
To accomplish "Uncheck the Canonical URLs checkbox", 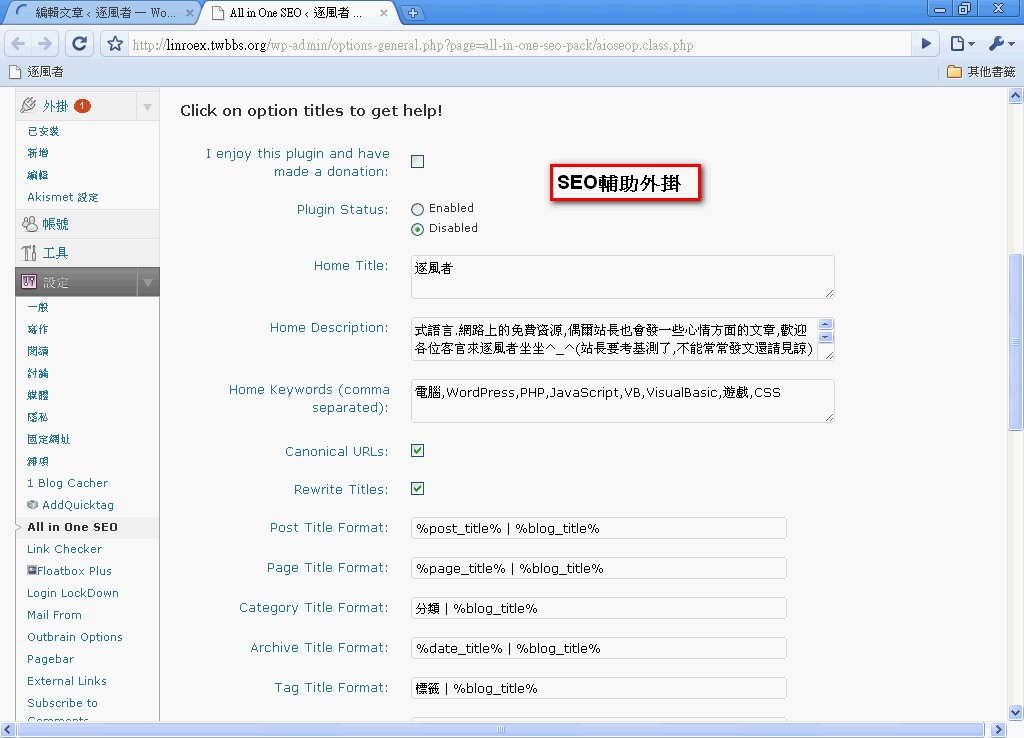I will 417,451.
